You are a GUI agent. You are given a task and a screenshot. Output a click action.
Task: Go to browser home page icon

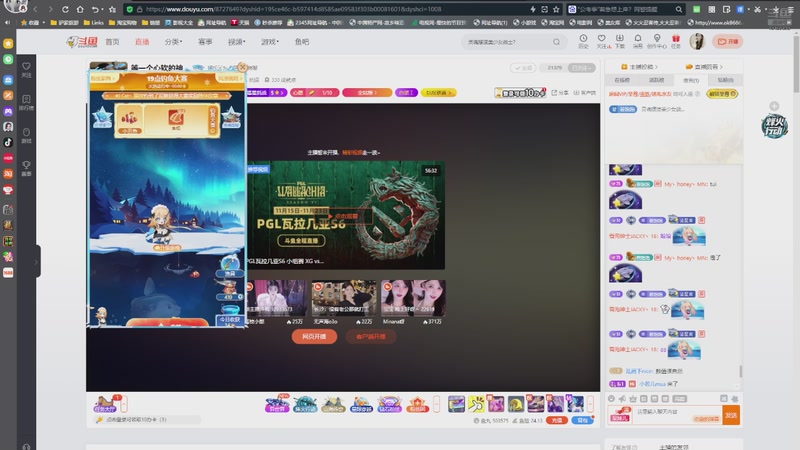80,9
